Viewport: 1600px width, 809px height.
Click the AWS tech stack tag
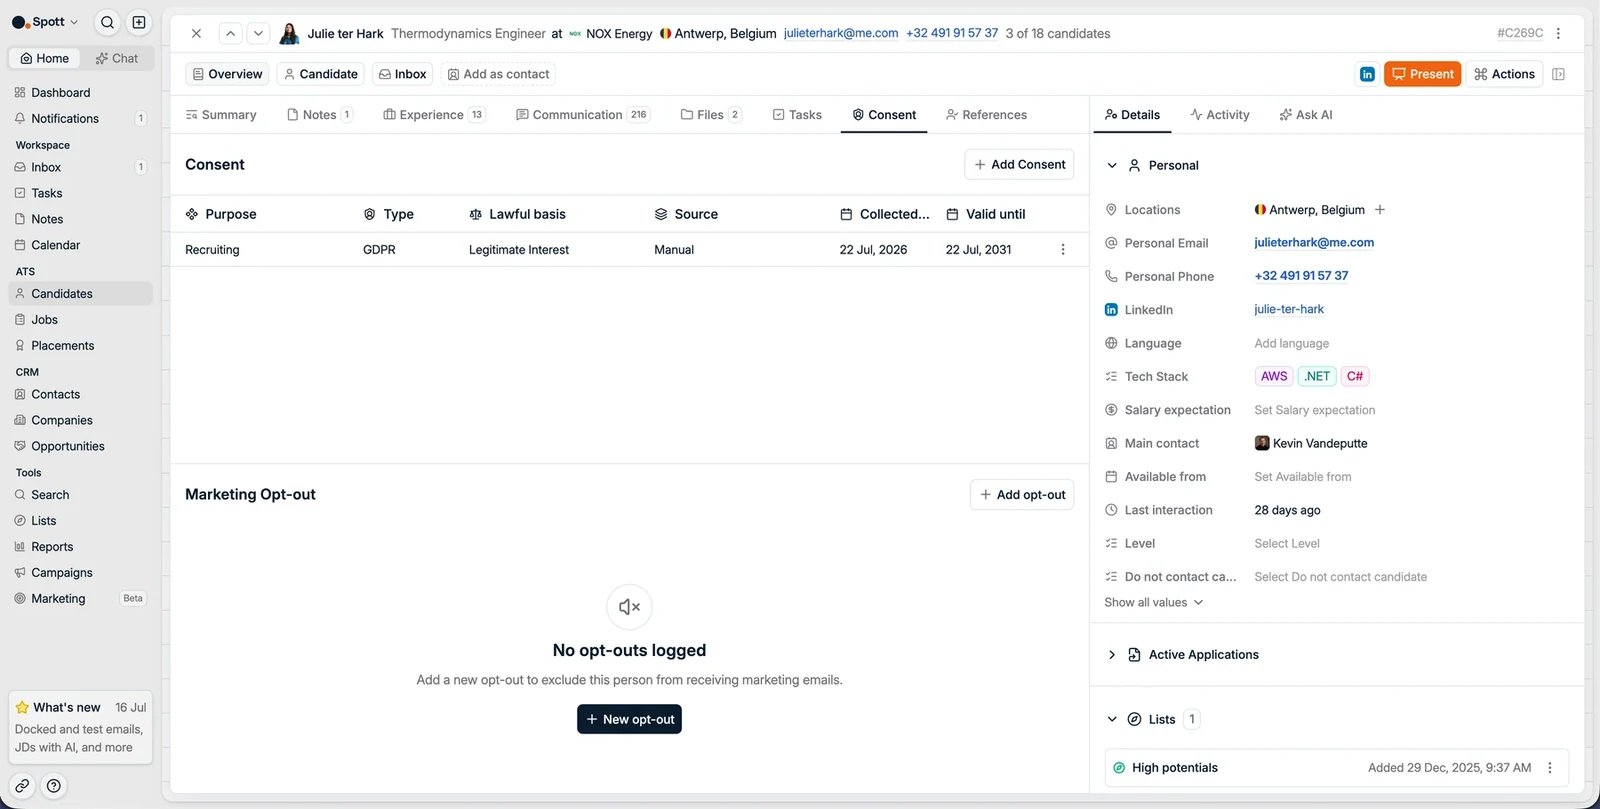[x=1274, y=377]
